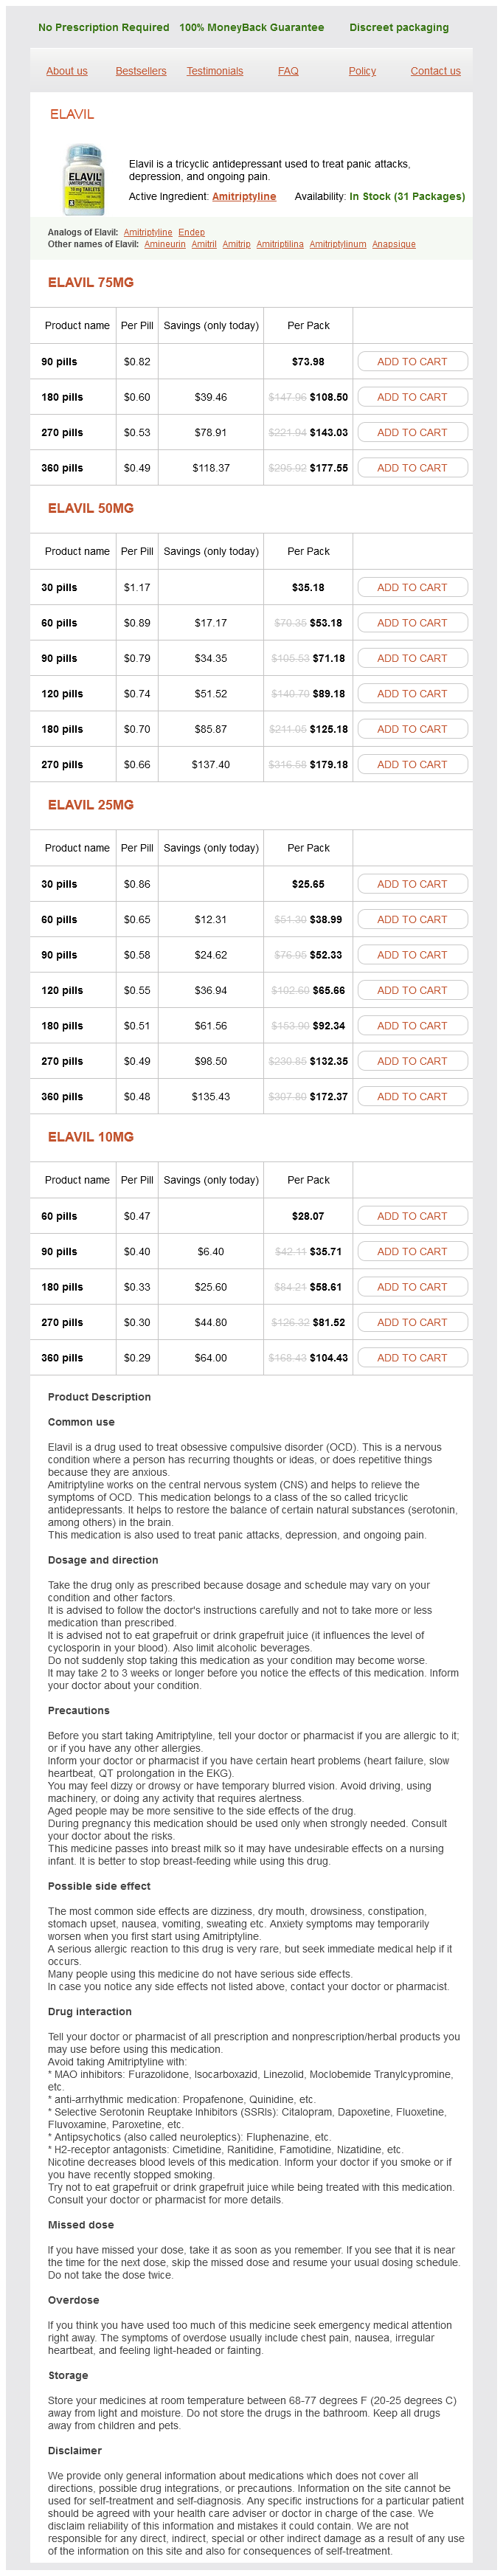Add Elavil 10mg 60 pills to cart
503x2576 pixels.
(x=412, y=1217)
